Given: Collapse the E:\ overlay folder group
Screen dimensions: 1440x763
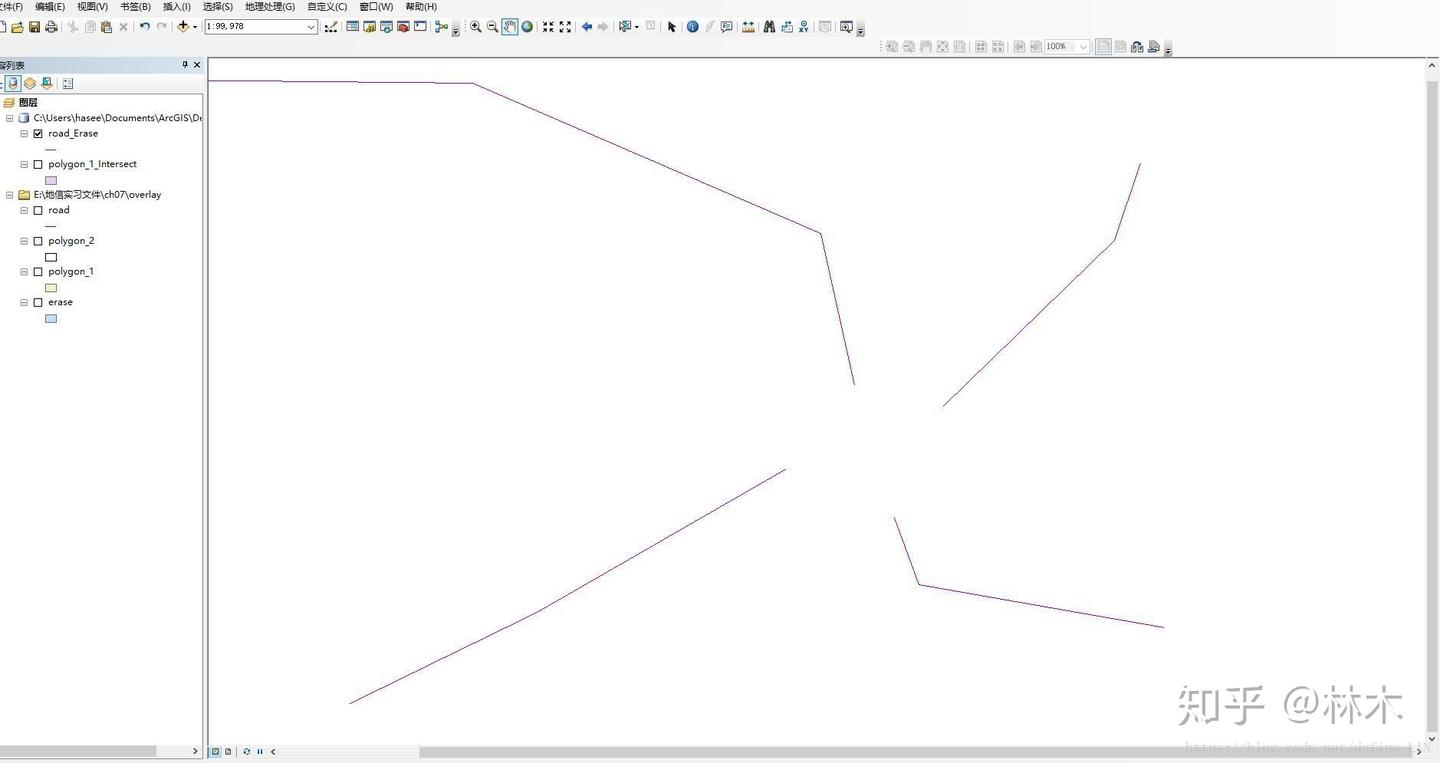Looking at the screenshot, I should (10, 195).
